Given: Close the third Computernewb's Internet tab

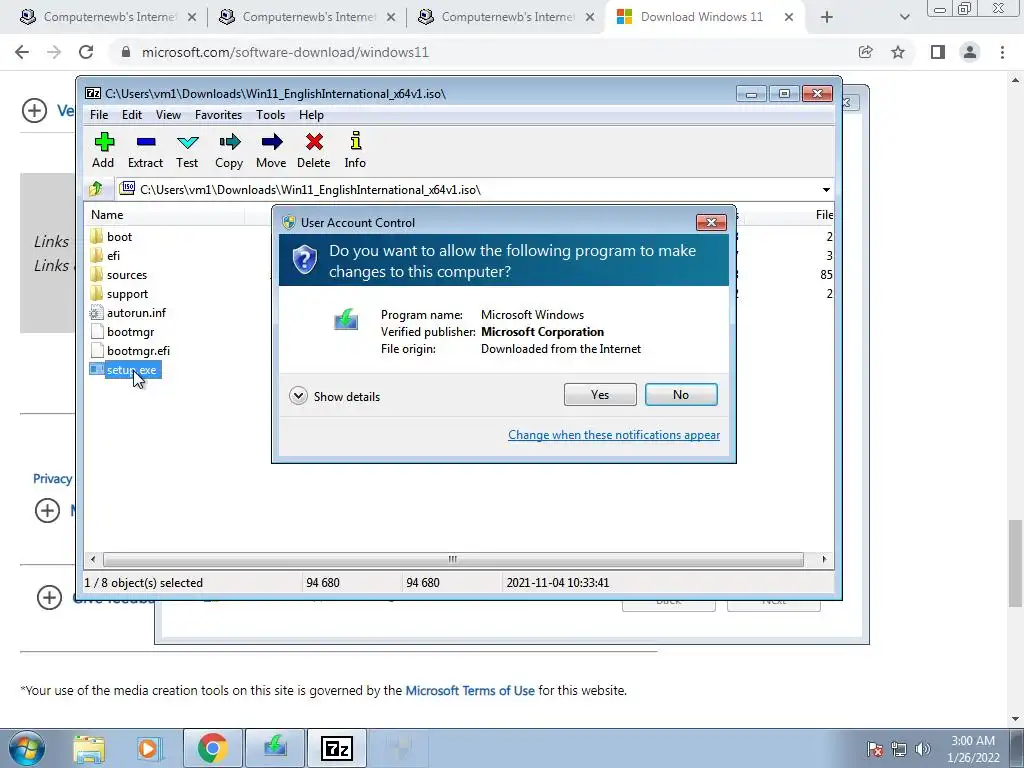Looking at the screenshot, I should [x=590, y=18].
